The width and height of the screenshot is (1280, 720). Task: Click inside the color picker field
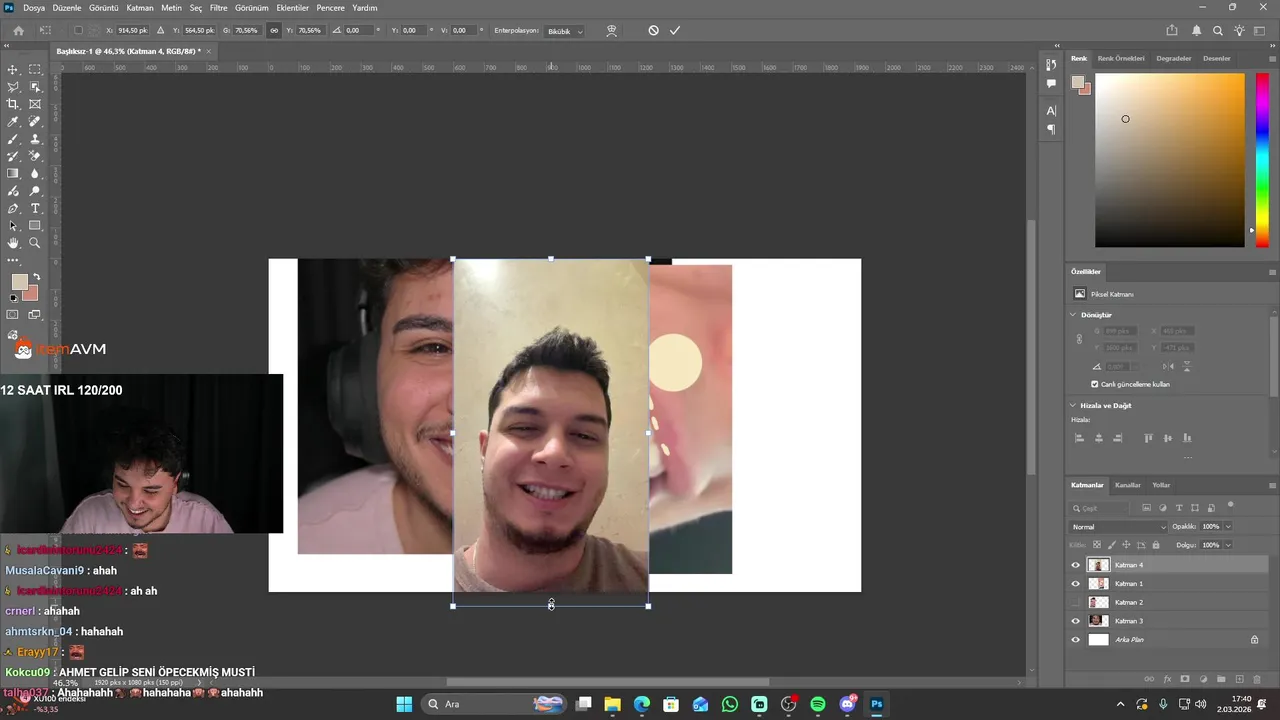pos(1170,160)
